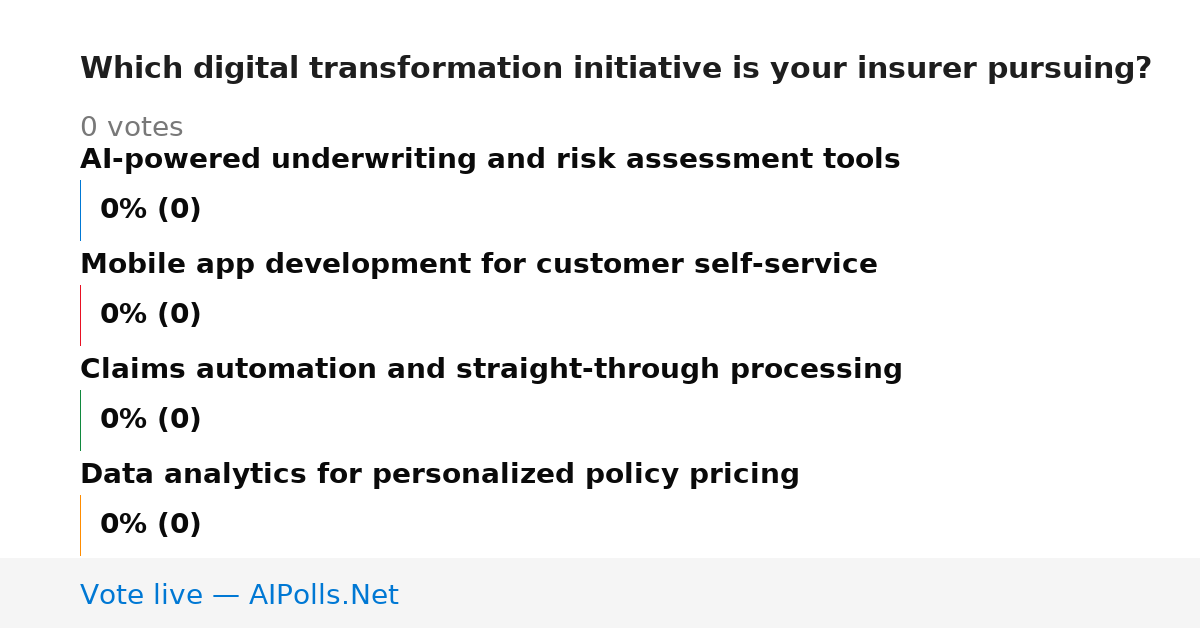The image size is (1200, 628).
Task: Click the blue bar under AI-powered underwriting
Action: [80, 210]
